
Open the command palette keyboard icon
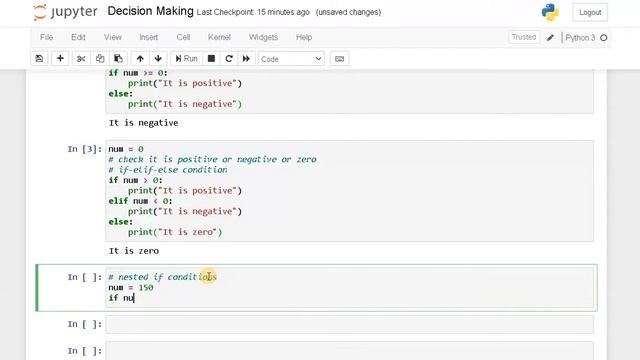339,59
